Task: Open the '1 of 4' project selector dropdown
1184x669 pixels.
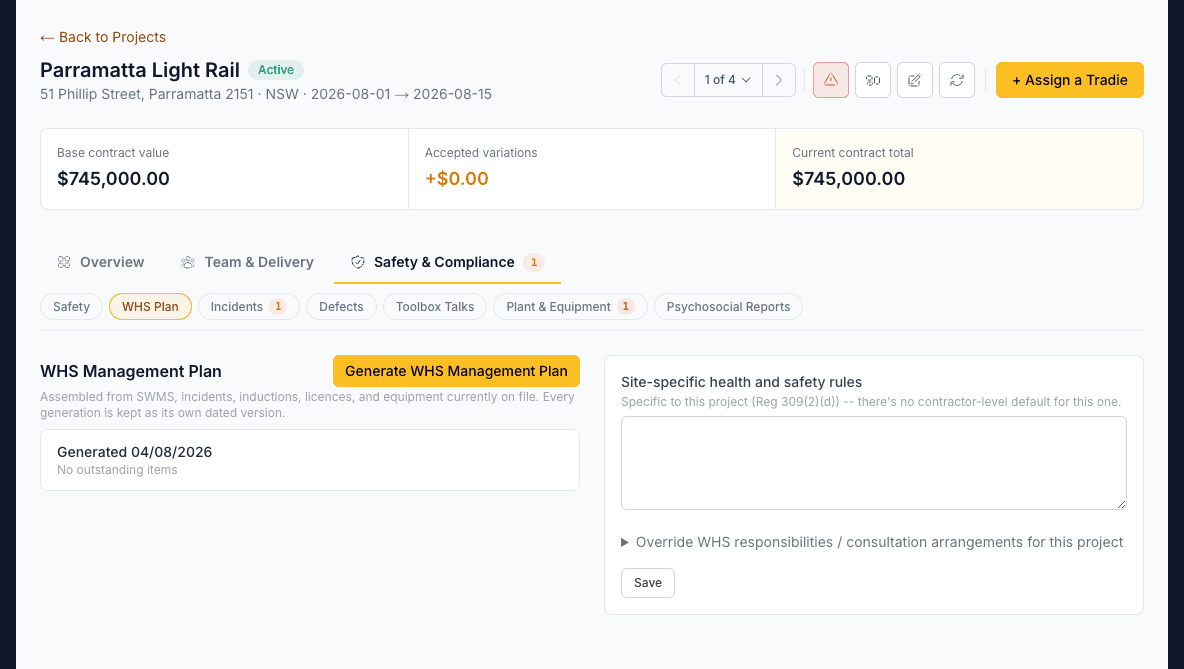Action: point(728,80)
